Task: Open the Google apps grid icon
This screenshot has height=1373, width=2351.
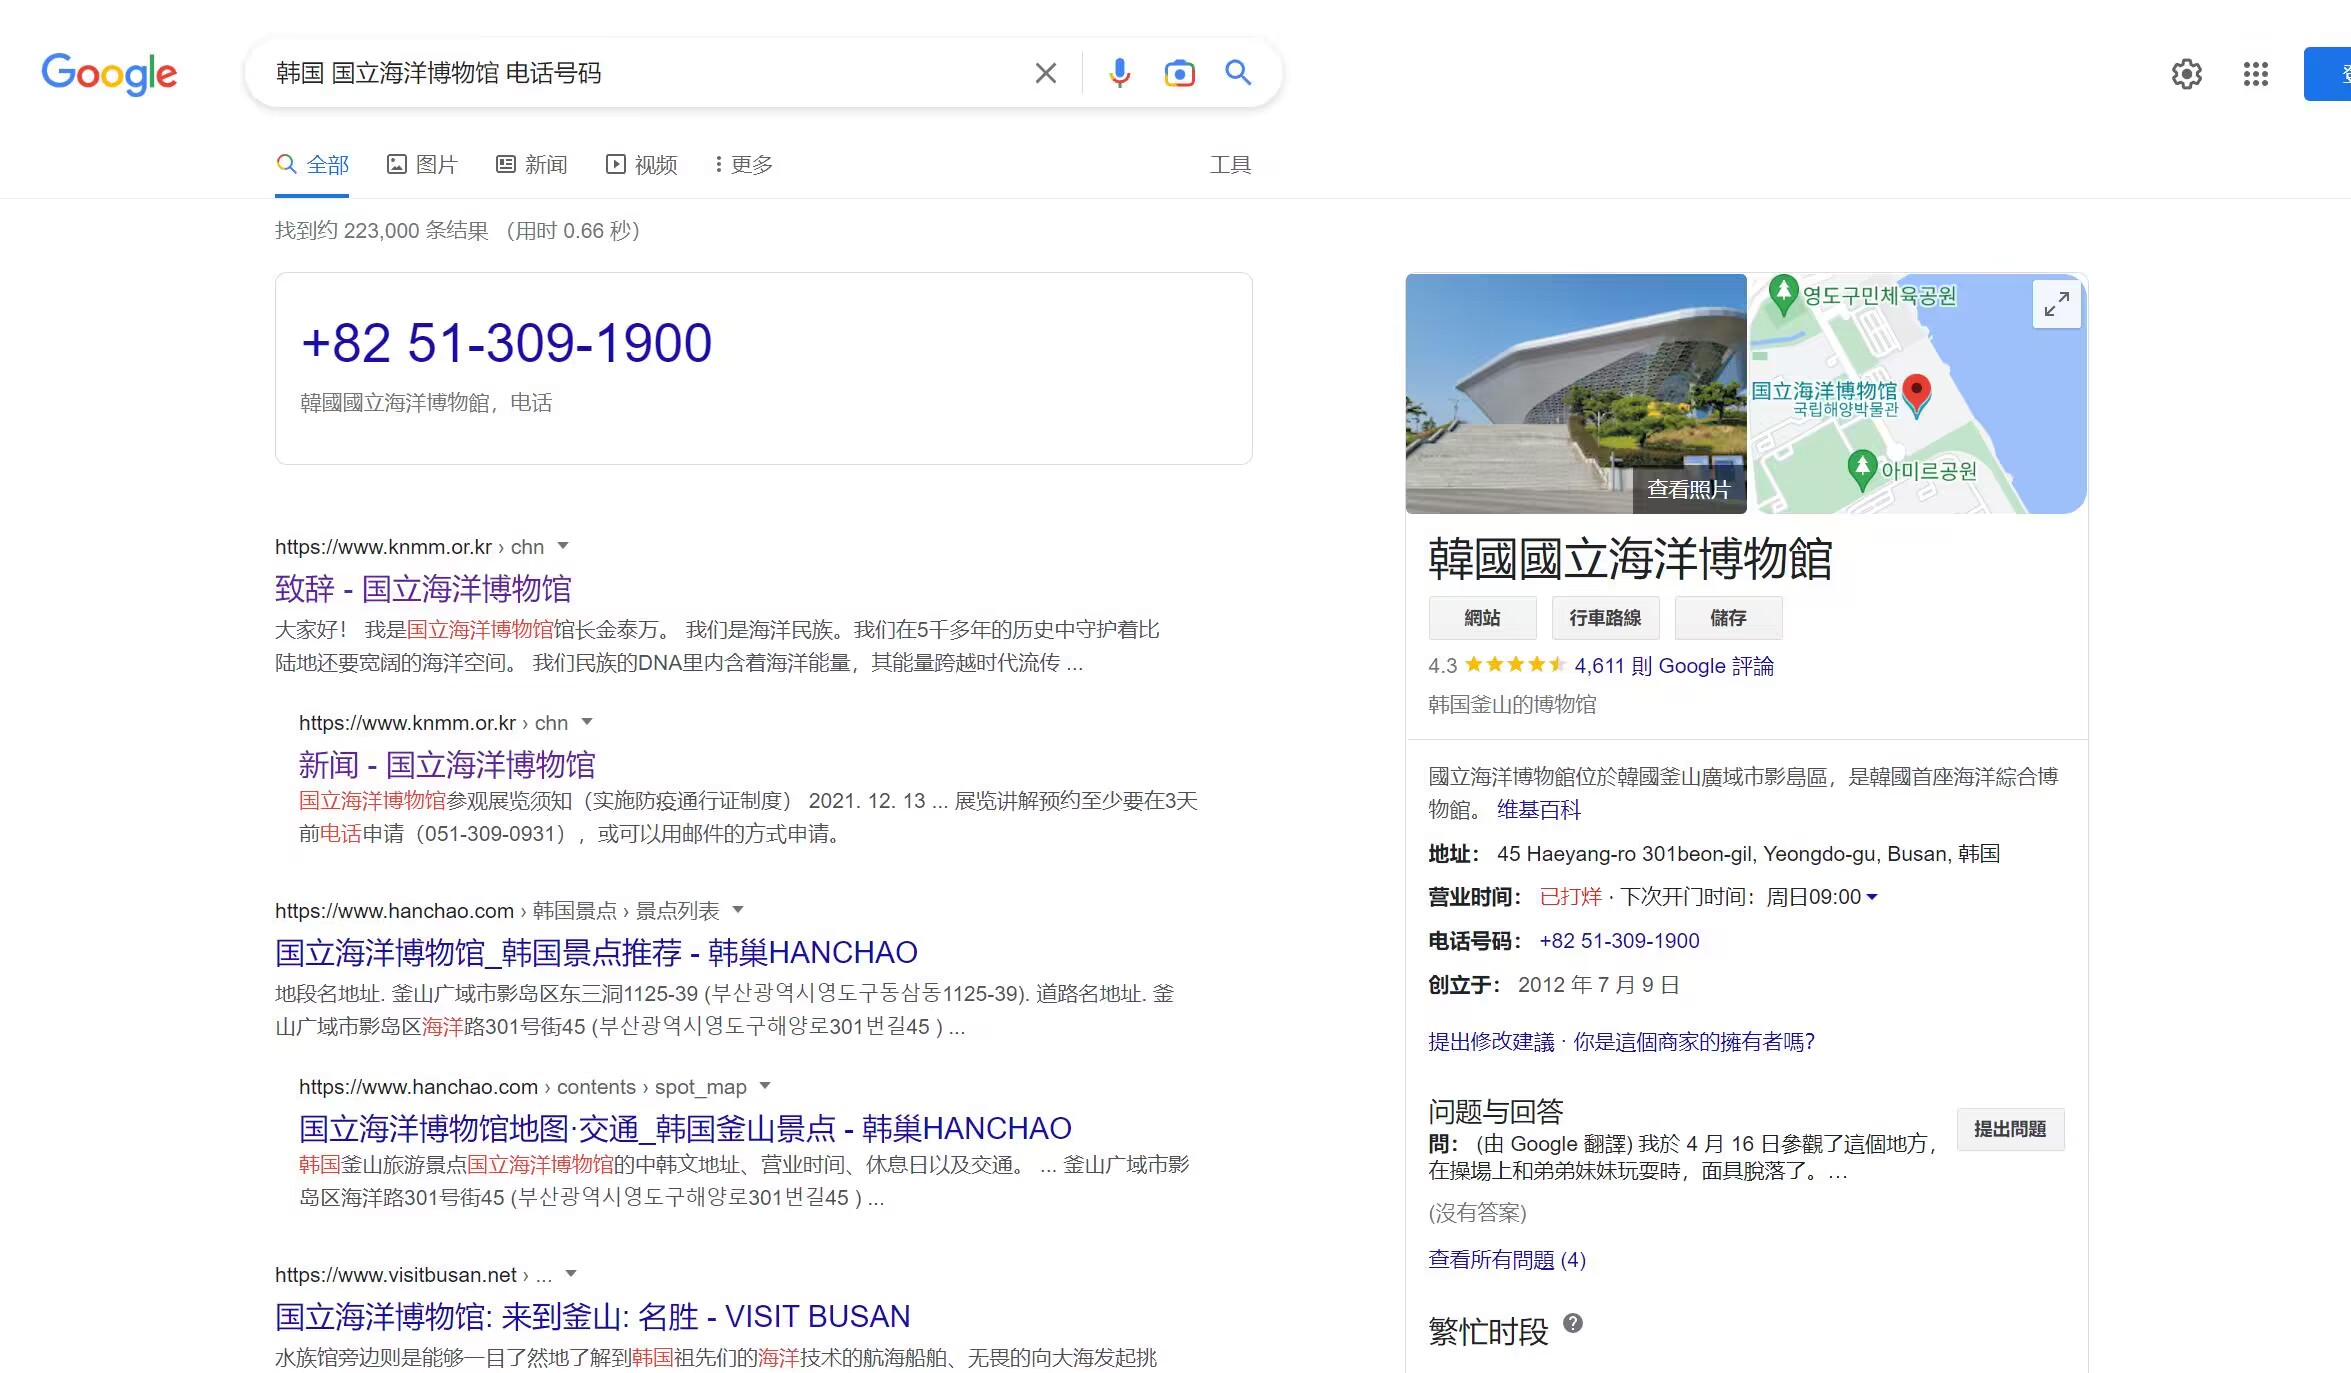Action: (x=2255, y=74)
